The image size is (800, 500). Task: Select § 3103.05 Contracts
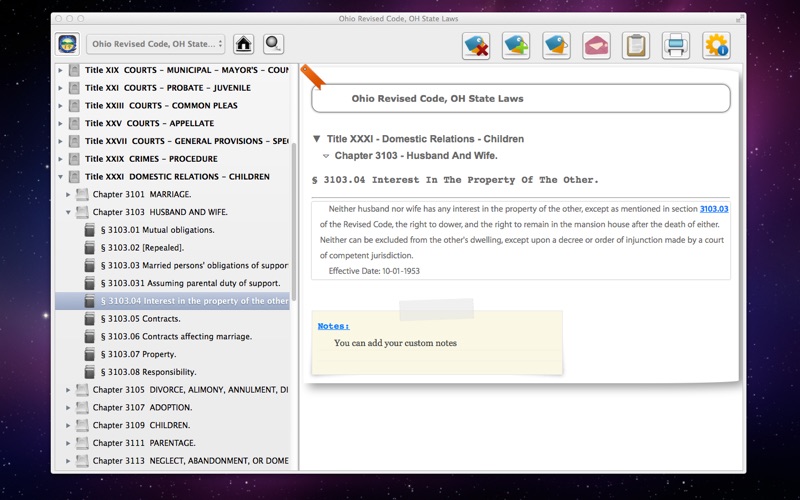pos(140,319)
